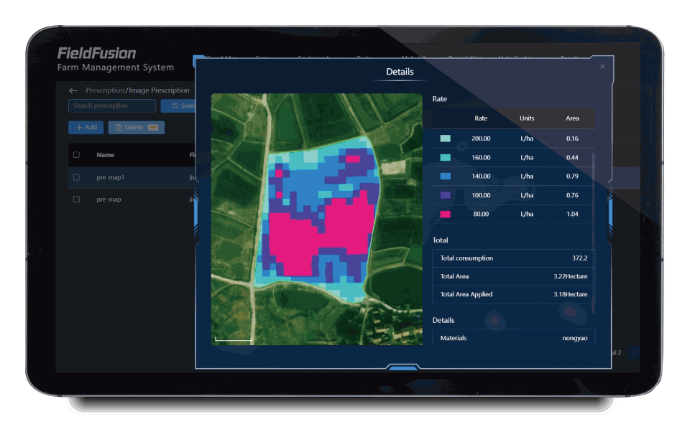
Task: Select the 200.00 rate color swatch
Action: click(446, 139)
